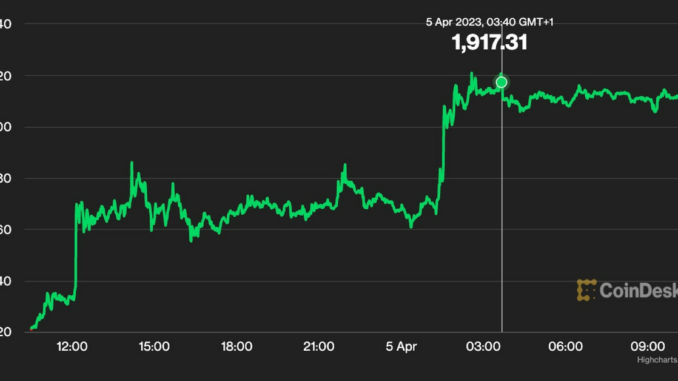Click the 09:00 time axis label

pyautogui.click(x=648, y=346)
